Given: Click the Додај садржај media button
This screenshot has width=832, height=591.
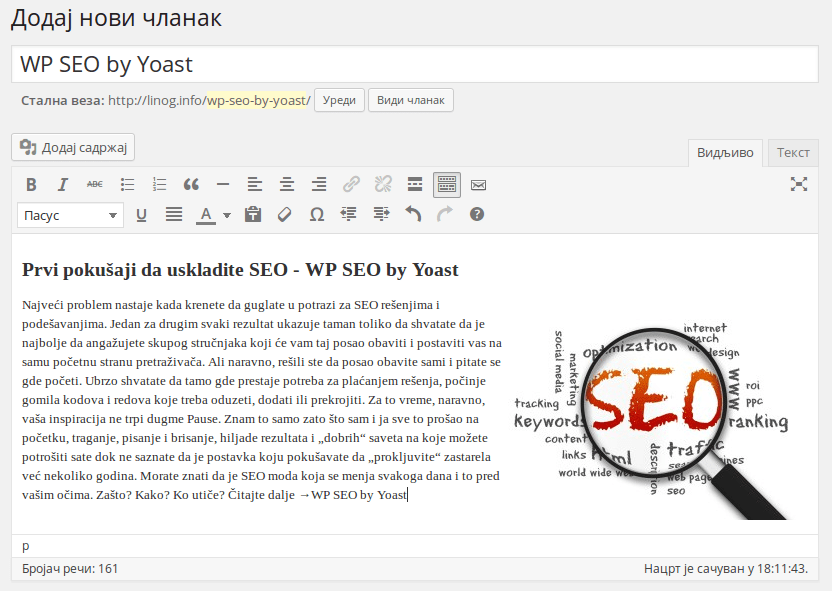Looking at the screenshot, I should (73, 147).
